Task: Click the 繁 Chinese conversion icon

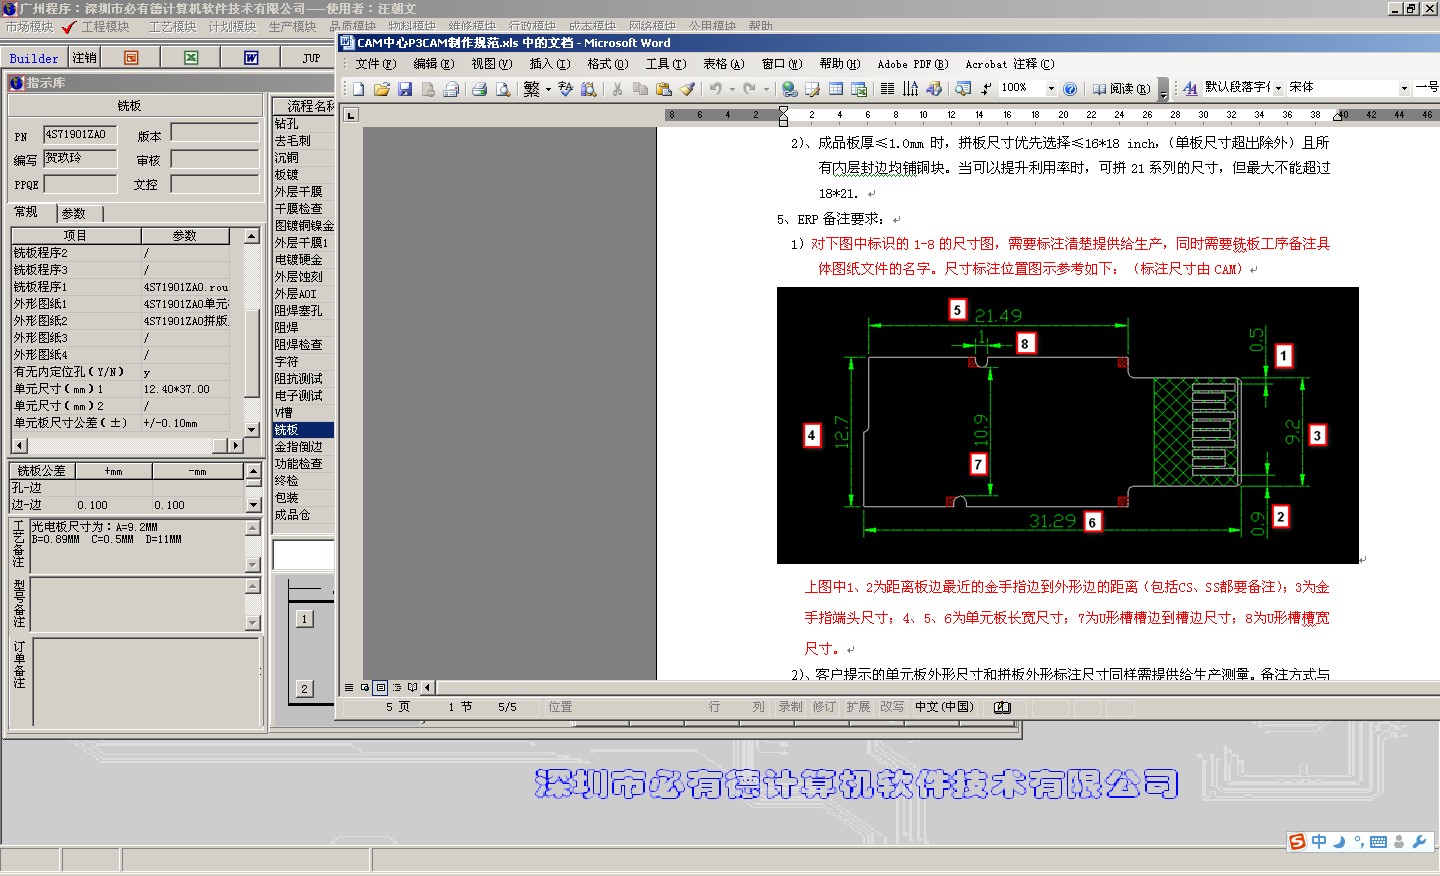Action: [531, 89]
